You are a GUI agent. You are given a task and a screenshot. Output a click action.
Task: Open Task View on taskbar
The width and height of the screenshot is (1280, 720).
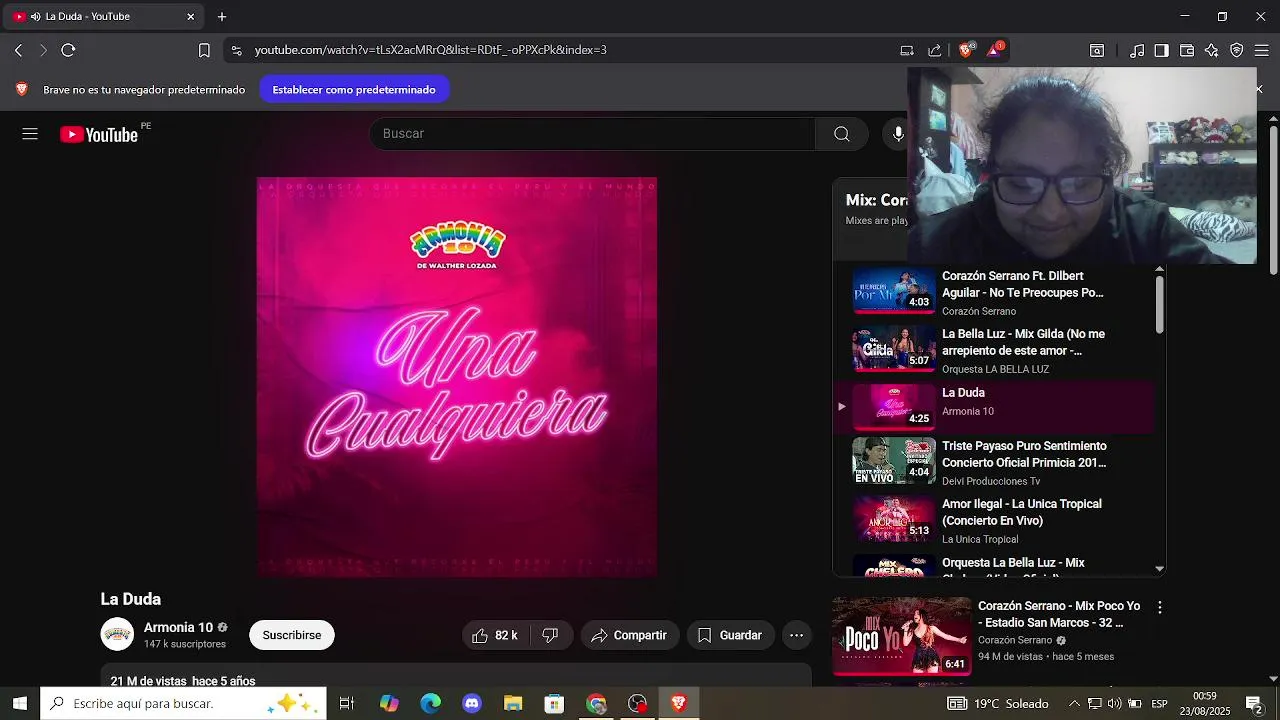[x=347, y=704]
